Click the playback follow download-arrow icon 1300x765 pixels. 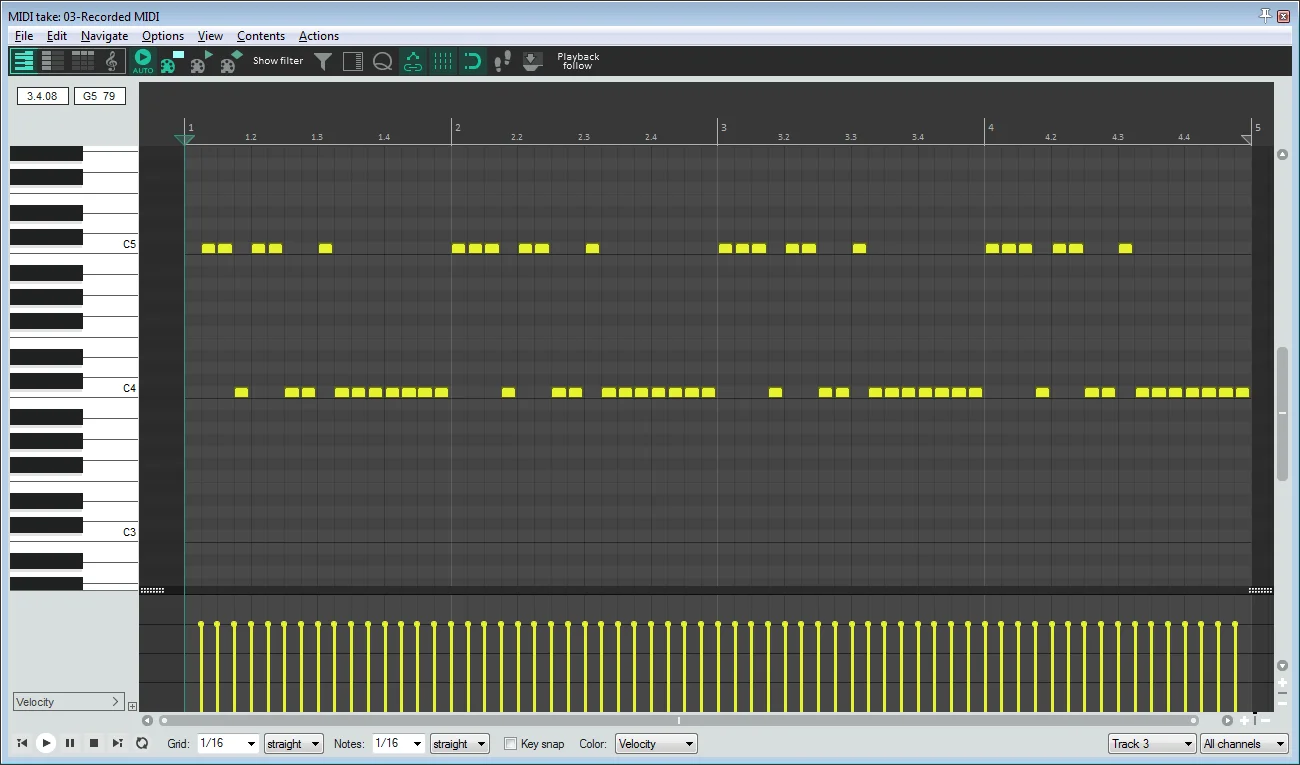532,61
